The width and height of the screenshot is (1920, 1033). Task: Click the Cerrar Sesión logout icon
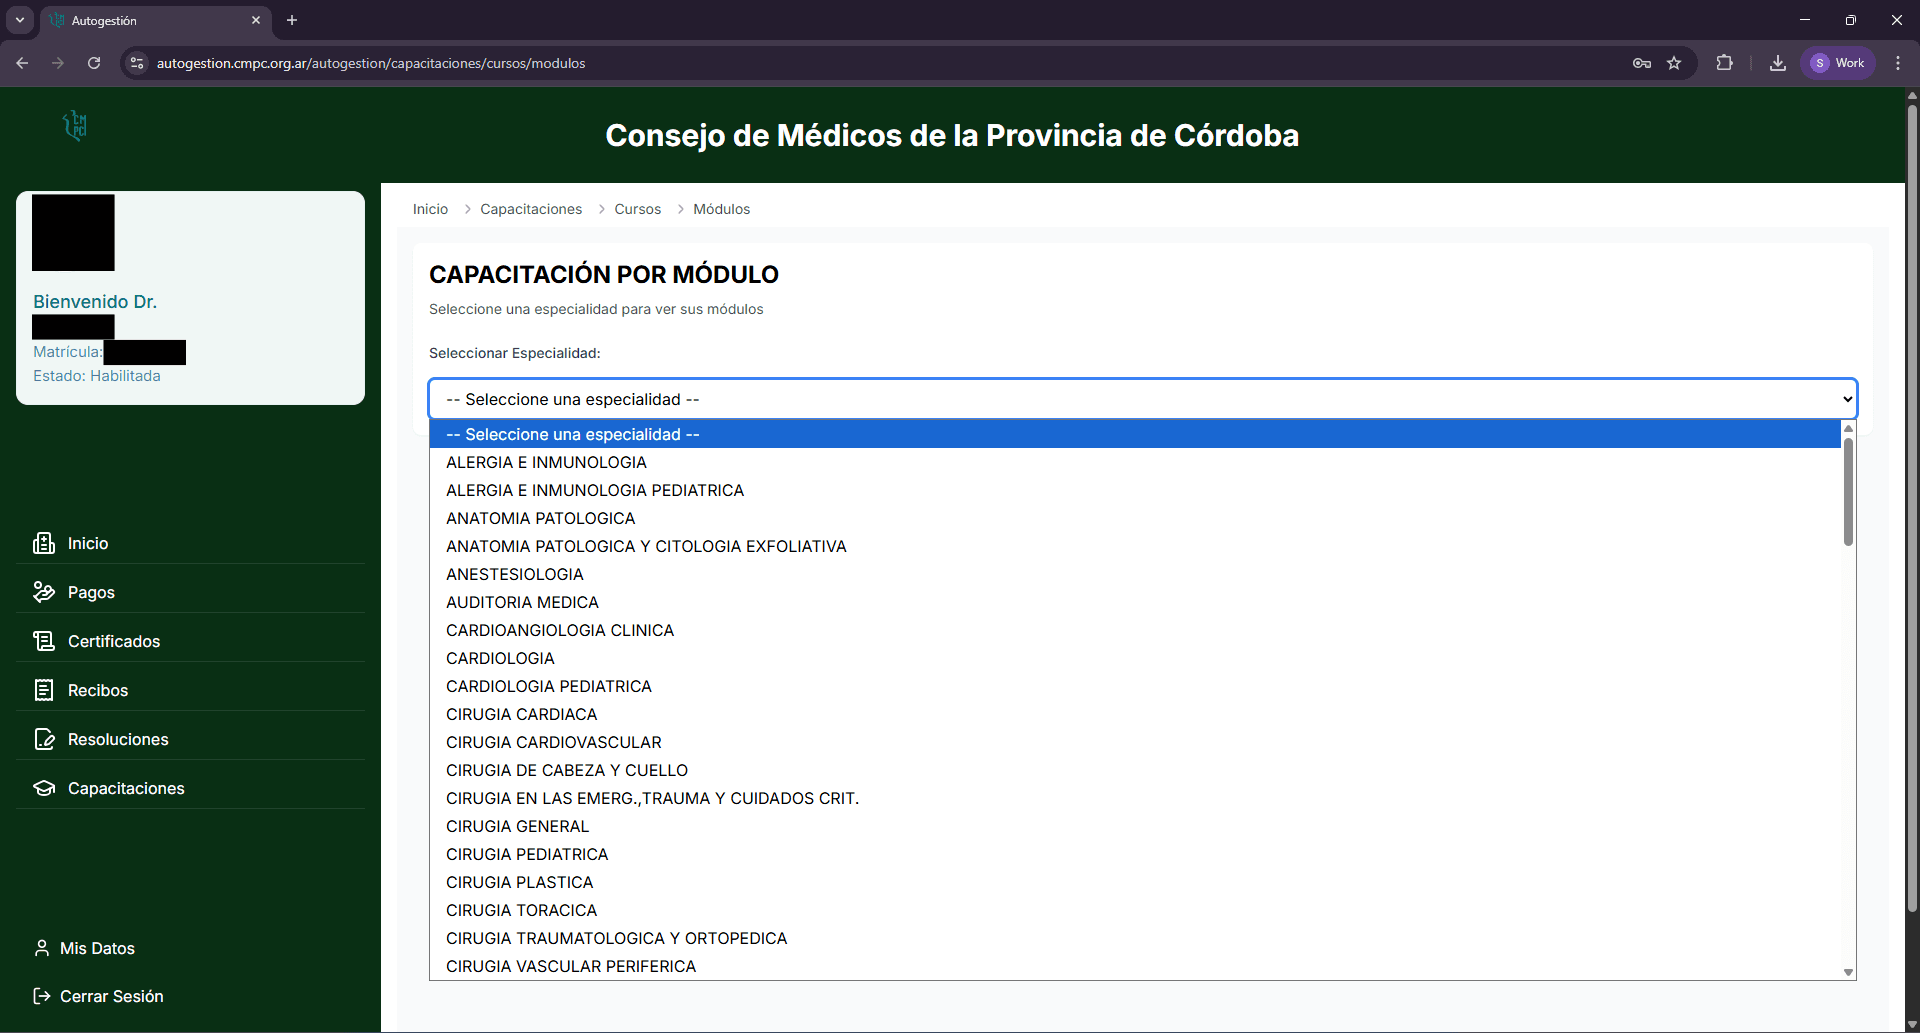(x=41, y=995)
